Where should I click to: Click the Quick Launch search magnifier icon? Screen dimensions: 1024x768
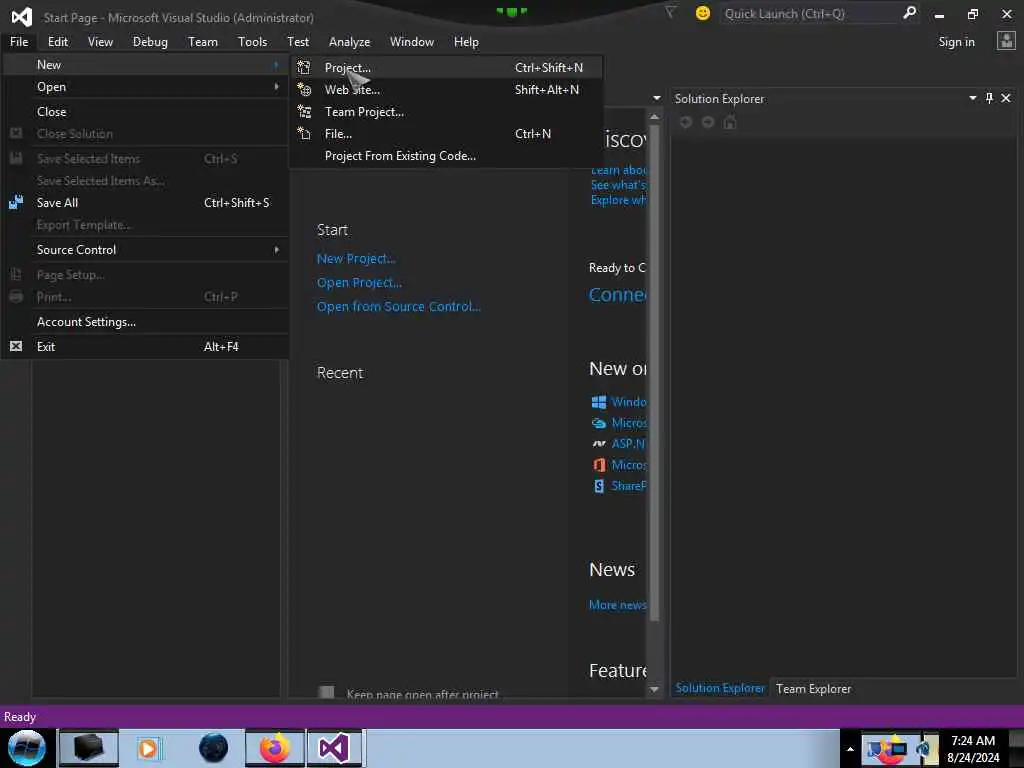[x=909, y=12]
